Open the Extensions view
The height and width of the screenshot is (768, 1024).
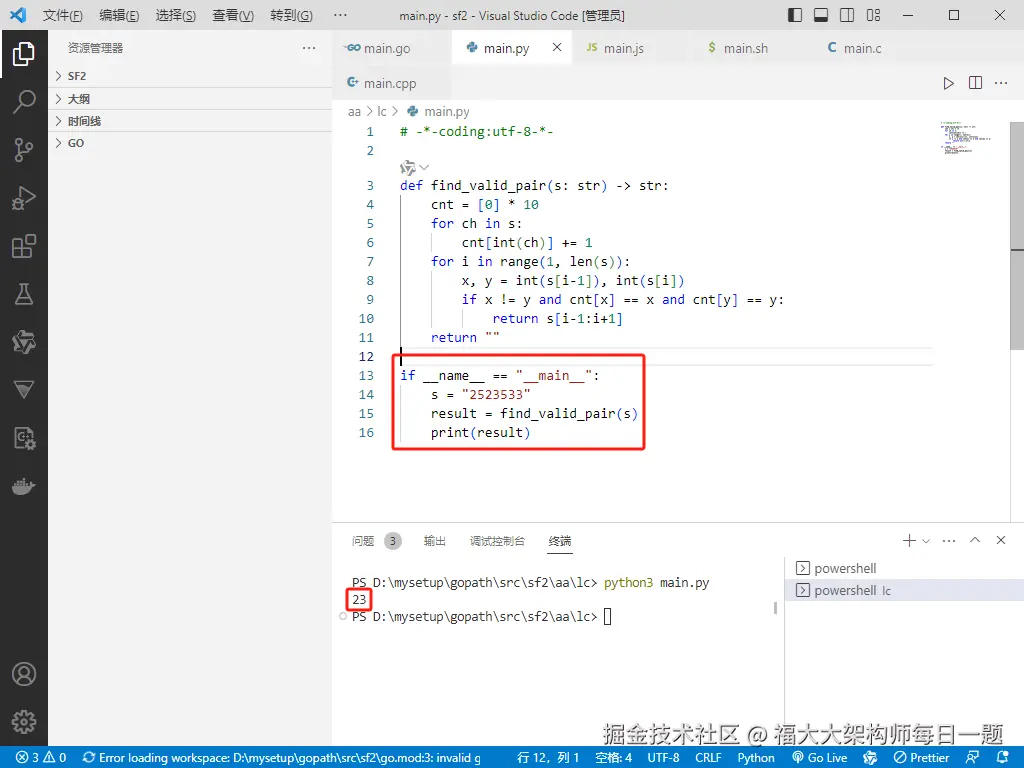coord(24,246)
